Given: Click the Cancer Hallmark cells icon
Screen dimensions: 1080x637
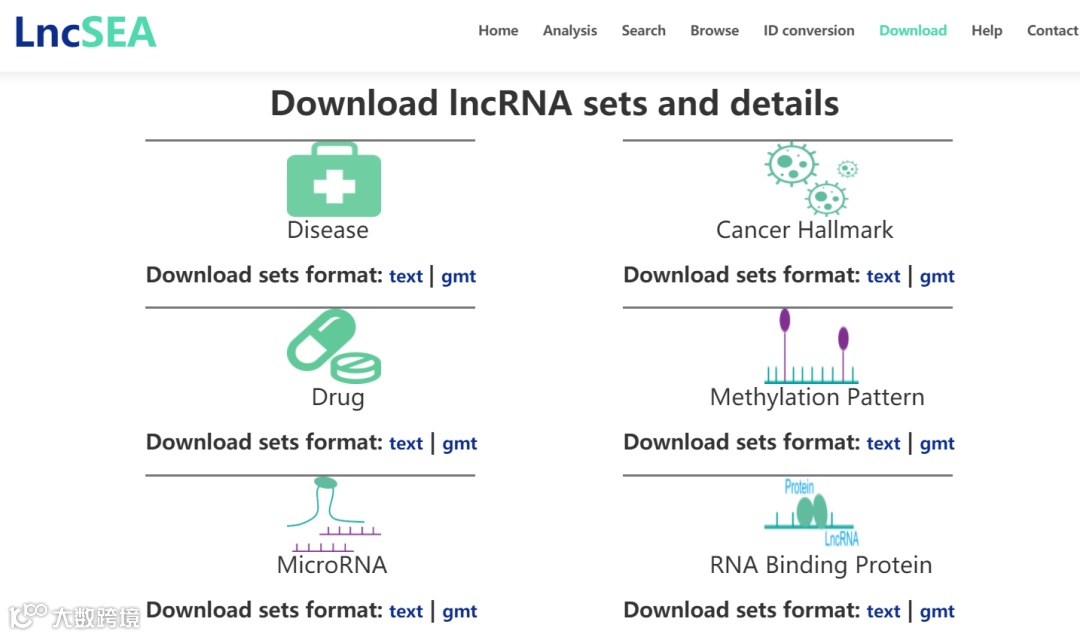Looking at the screenshot, I should pos(809,178).
